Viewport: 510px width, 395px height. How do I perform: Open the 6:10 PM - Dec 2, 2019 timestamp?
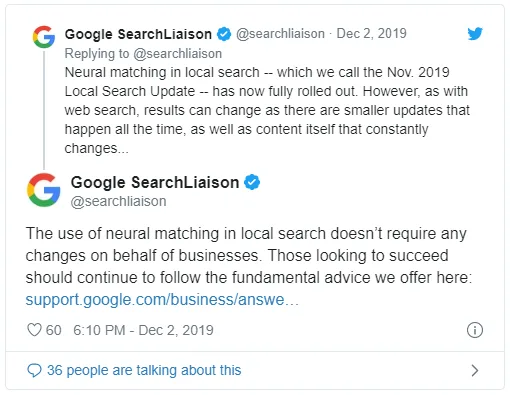(143, 330)
